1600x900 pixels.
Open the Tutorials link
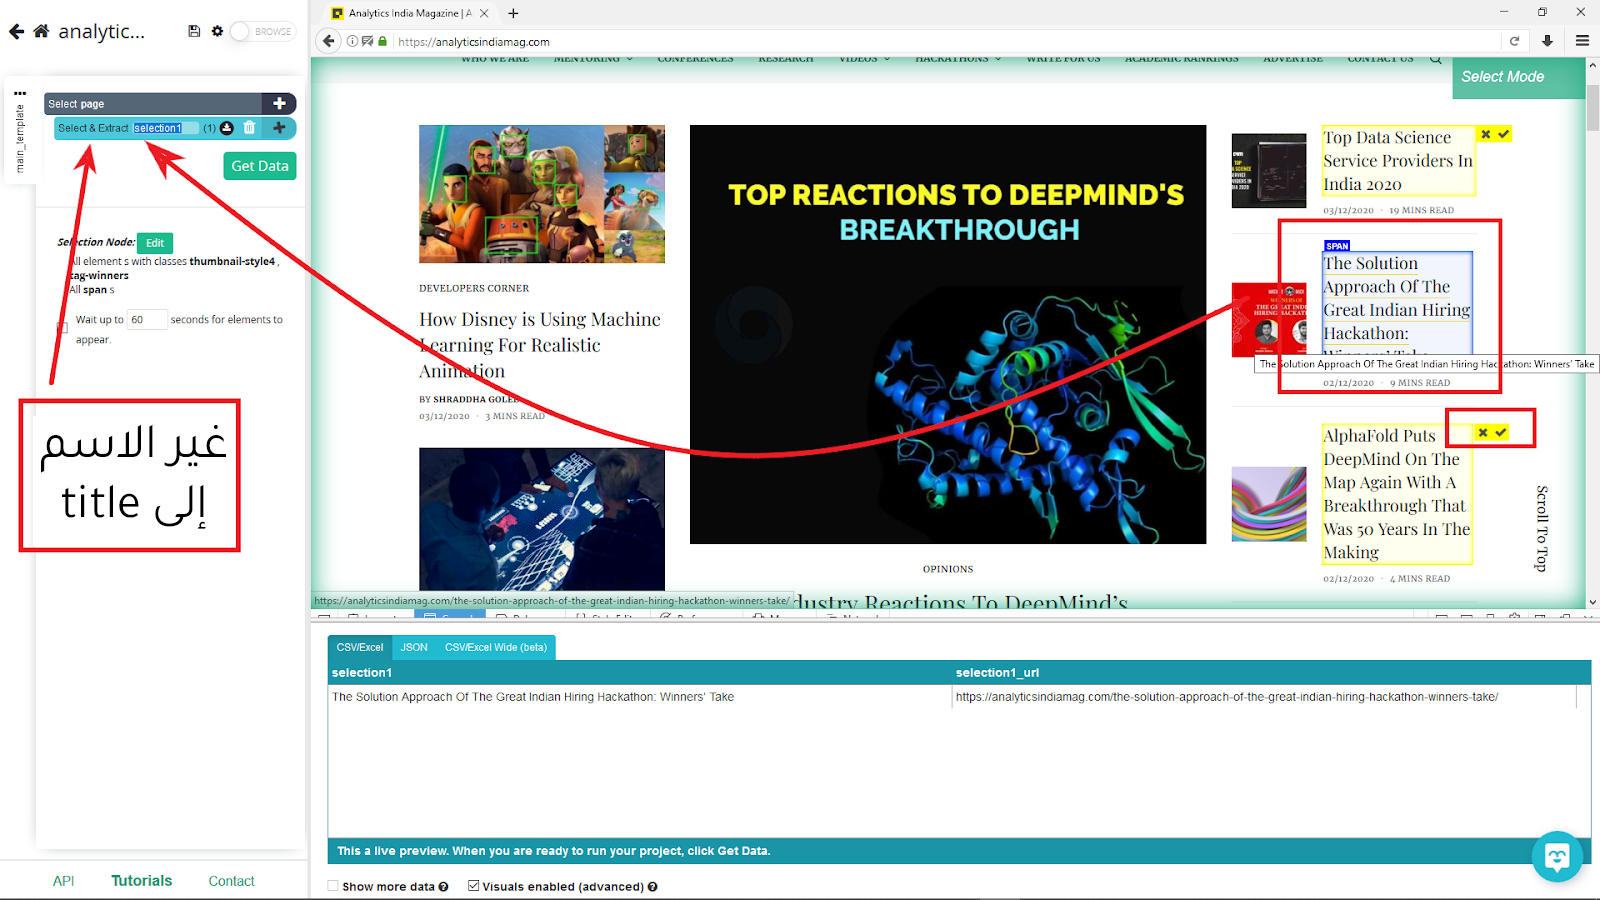click(x=142, y=881)
